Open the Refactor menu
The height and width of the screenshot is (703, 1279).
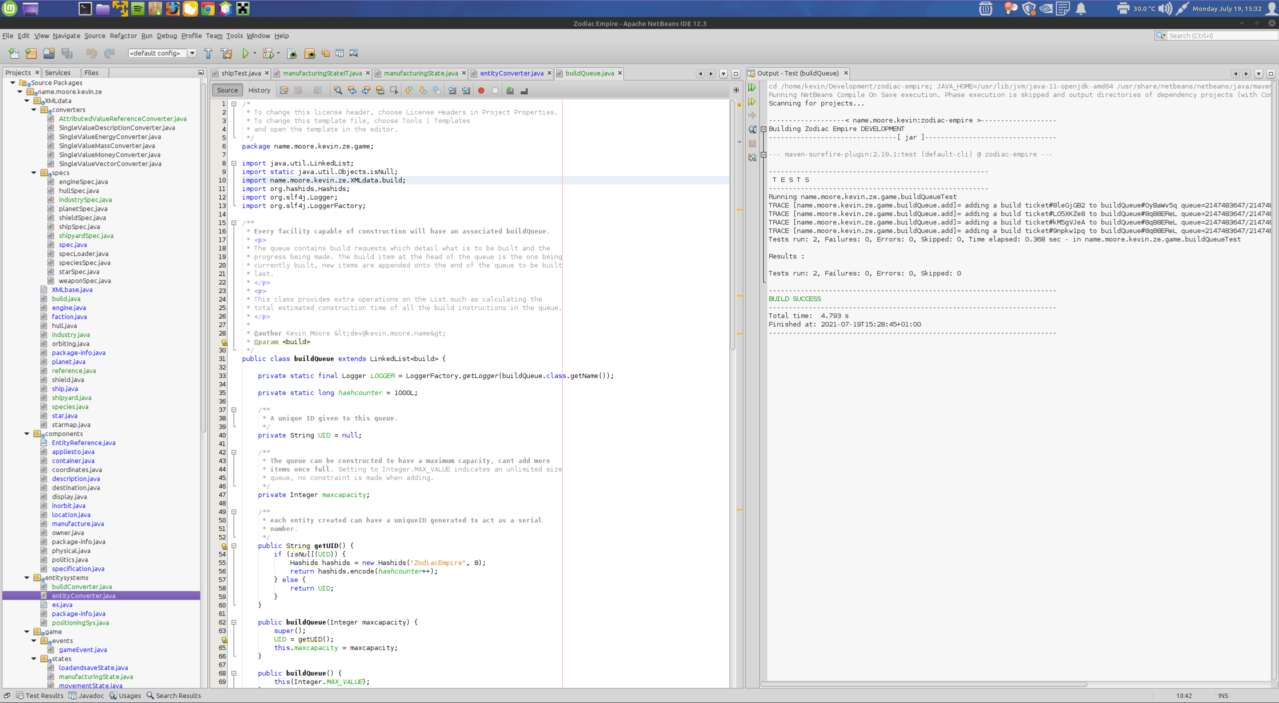123,36
